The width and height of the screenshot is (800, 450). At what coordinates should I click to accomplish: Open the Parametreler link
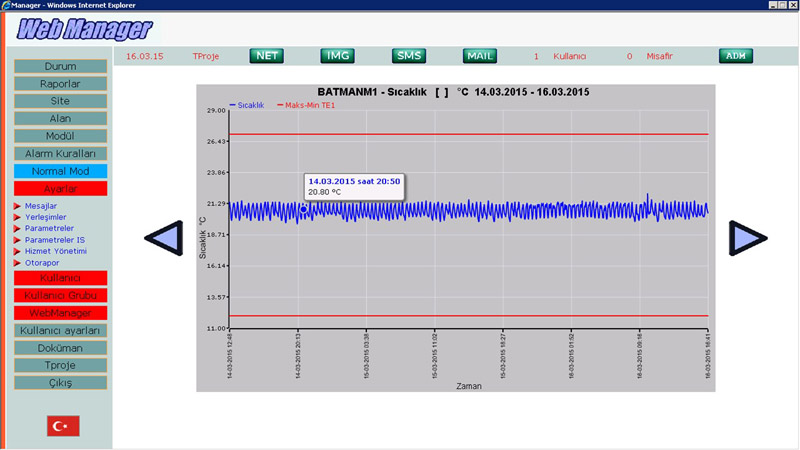click(x=49, y=229)
